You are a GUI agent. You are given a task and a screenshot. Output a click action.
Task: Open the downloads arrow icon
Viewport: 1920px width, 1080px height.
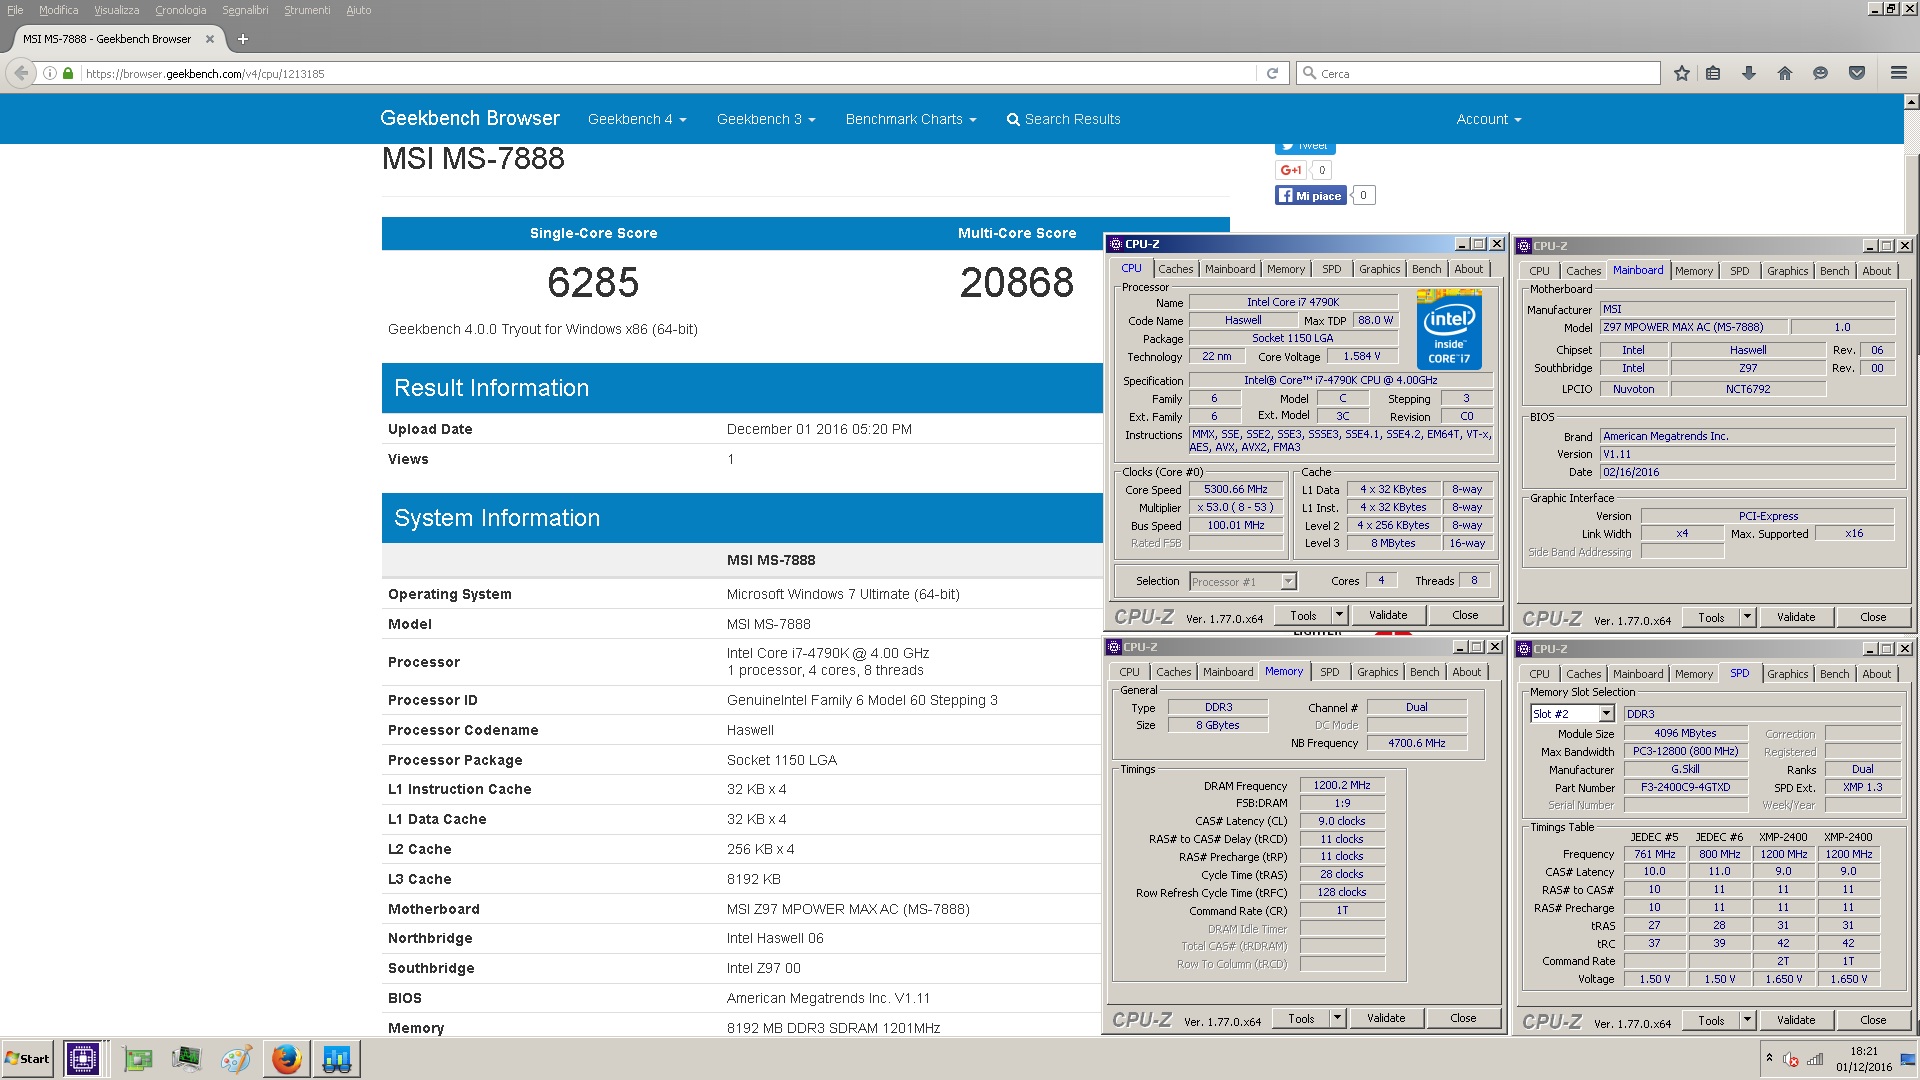pos(1748,73)
